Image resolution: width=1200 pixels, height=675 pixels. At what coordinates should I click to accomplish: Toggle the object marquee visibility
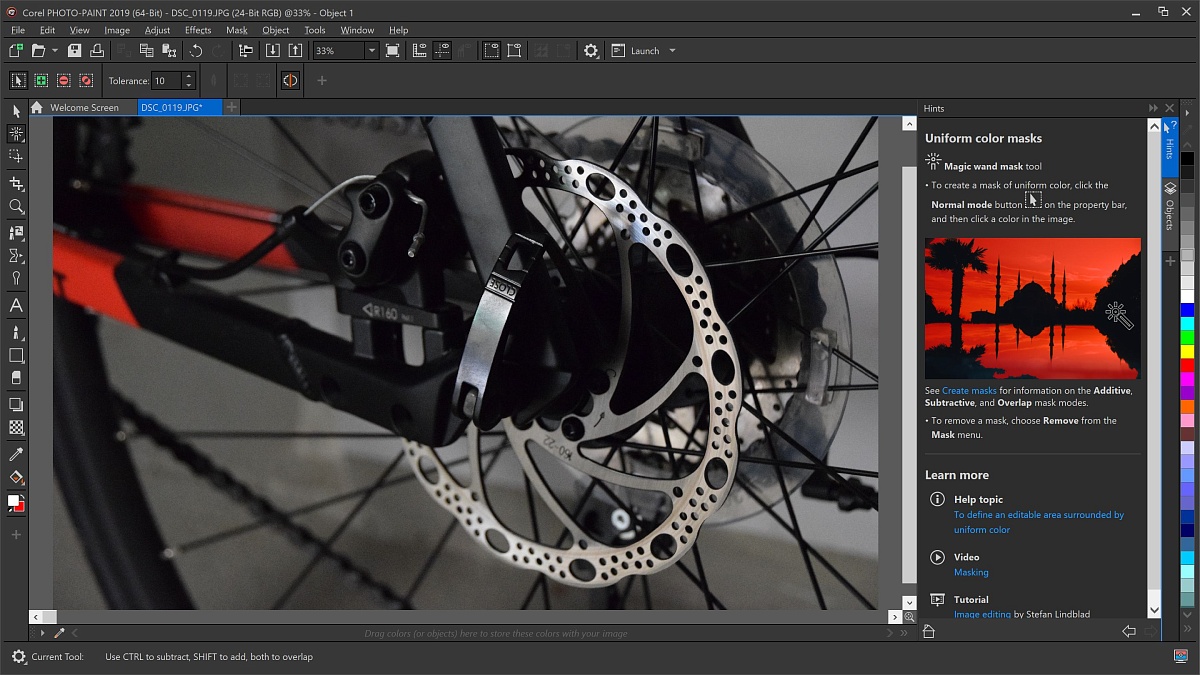[514, 51]
